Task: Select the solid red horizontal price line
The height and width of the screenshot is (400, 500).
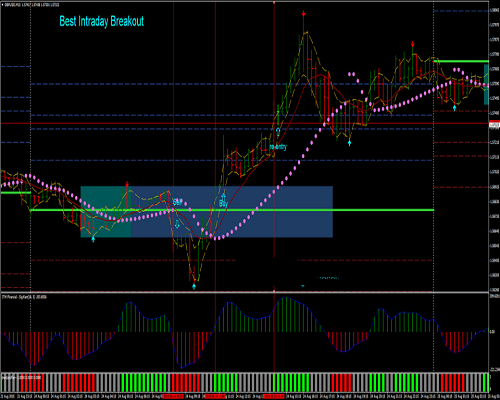Action: (245, 123)
